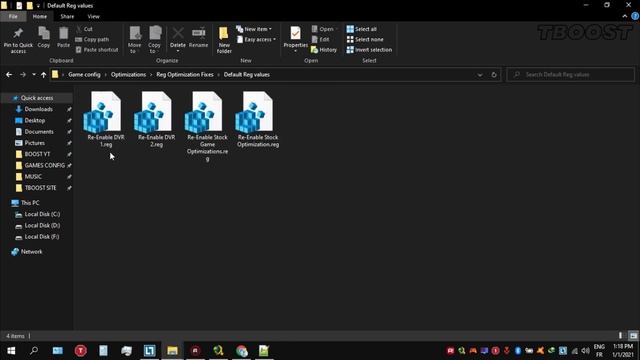Create a New folder
640x360 pixels.
(x=224, y=40)
